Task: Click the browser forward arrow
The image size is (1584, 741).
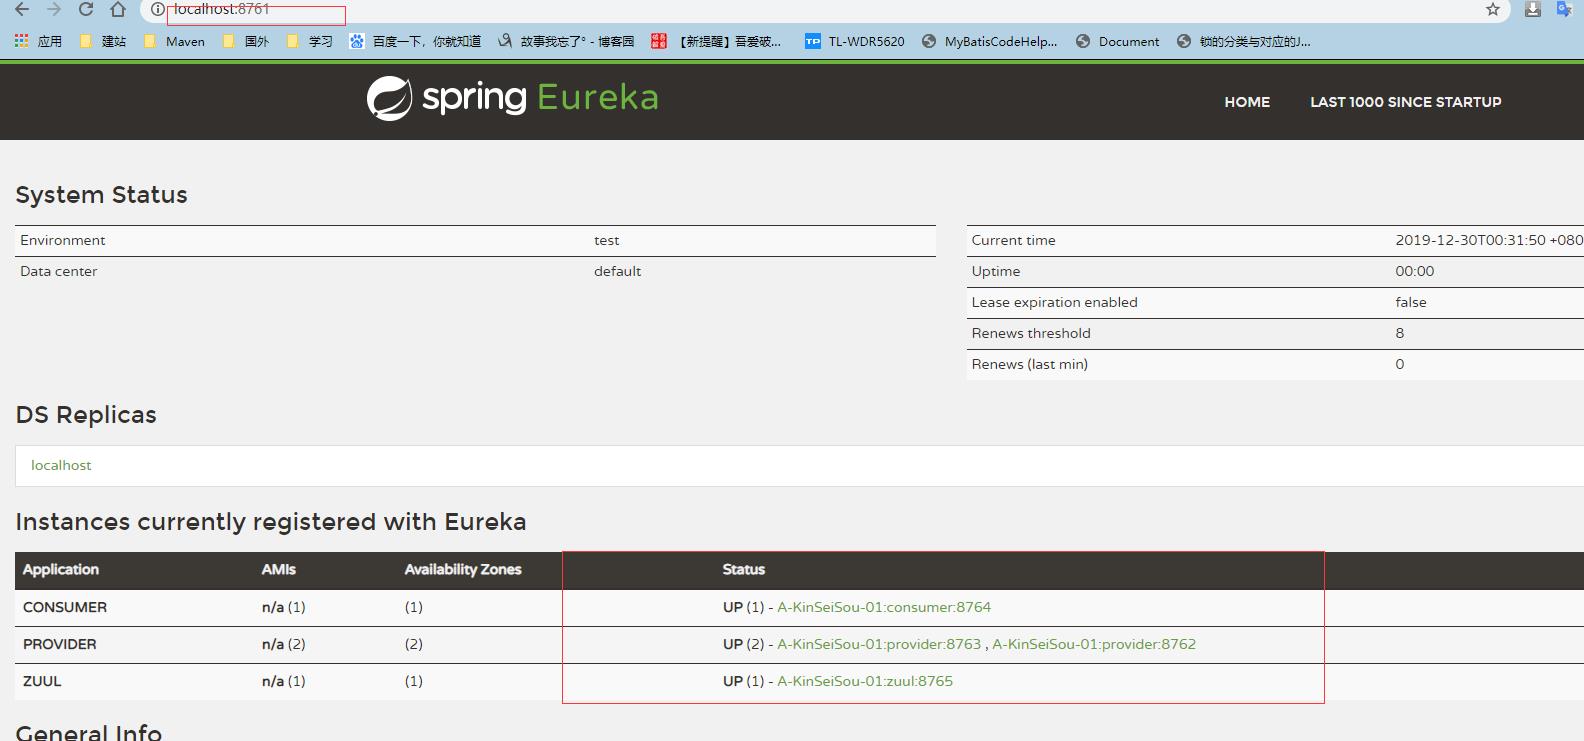Action: point(54,9)
